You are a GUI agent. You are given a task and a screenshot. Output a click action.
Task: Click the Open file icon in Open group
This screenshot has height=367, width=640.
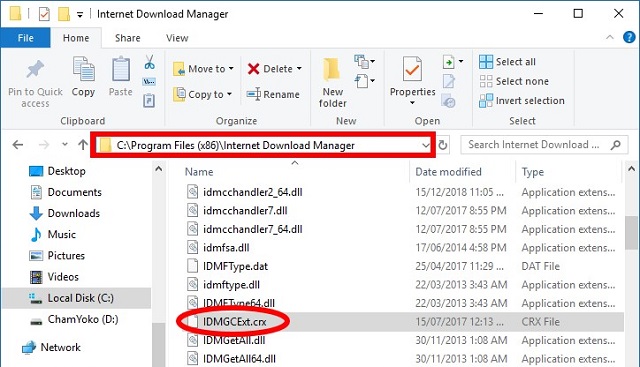449,62
